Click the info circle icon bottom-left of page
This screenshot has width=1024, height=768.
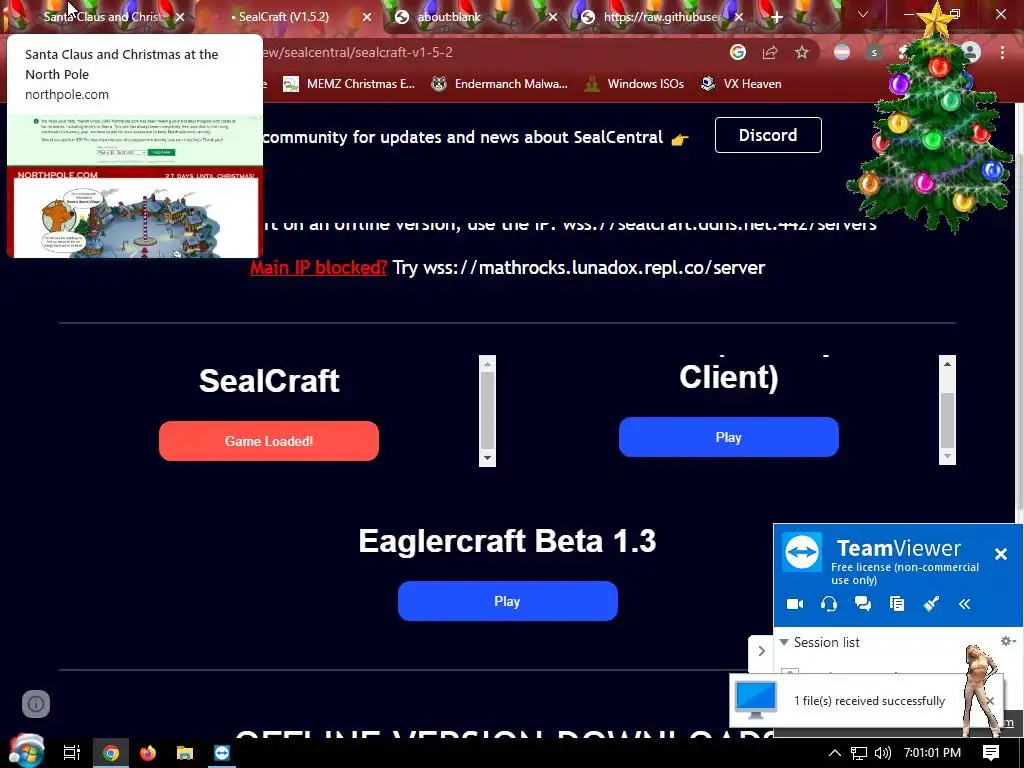click(x=36, y=703)
